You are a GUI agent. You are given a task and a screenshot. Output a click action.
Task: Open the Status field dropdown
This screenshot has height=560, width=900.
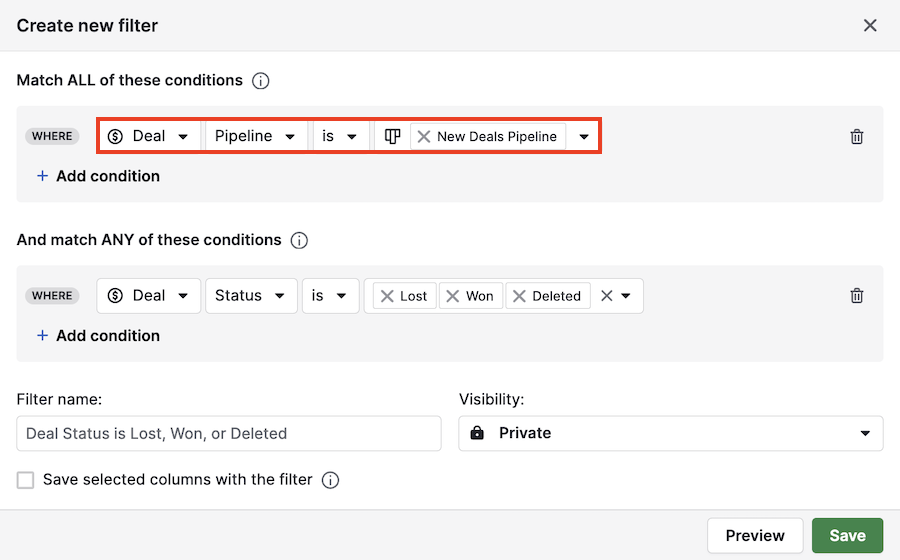tap(250, 296)
